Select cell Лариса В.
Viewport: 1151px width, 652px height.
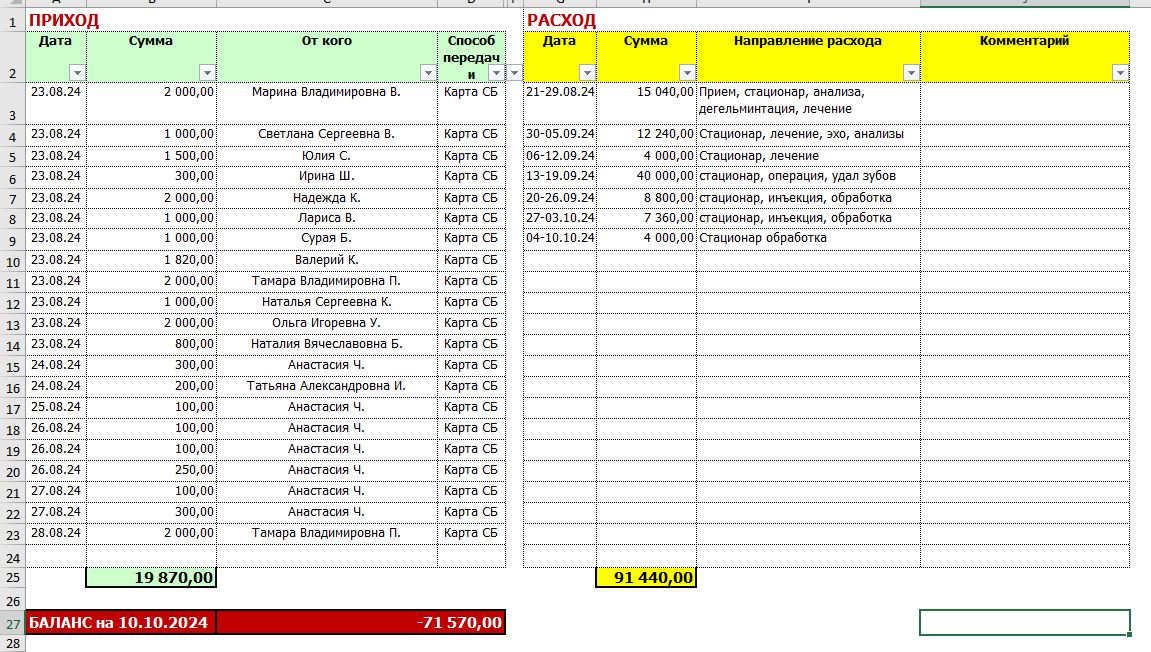tap(327, 218)
